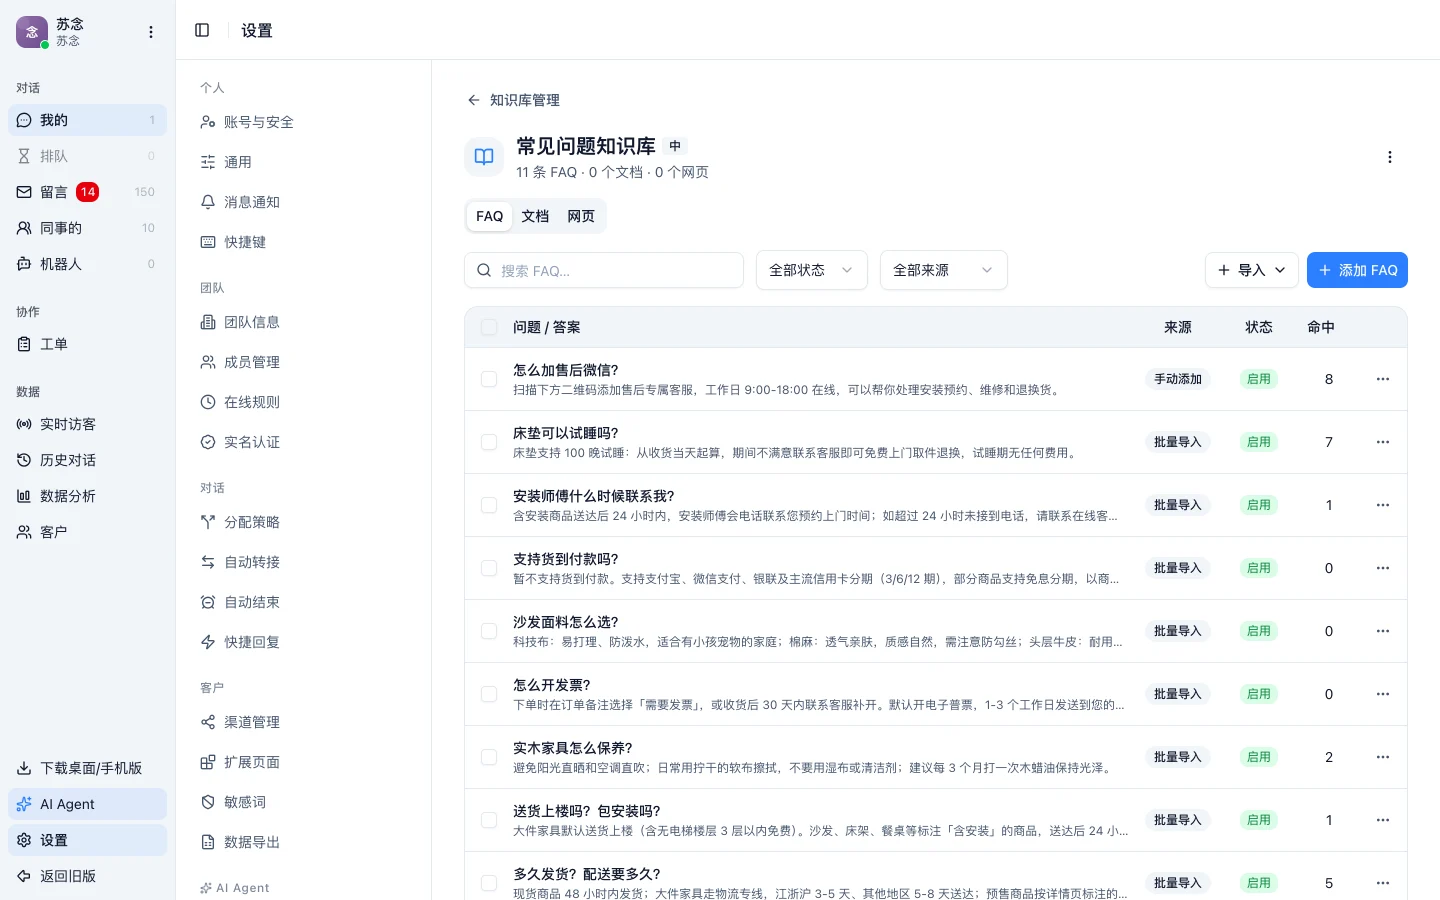Open knowledge base more options menu
1440x900 pixels.
(x=1389, y=157)
